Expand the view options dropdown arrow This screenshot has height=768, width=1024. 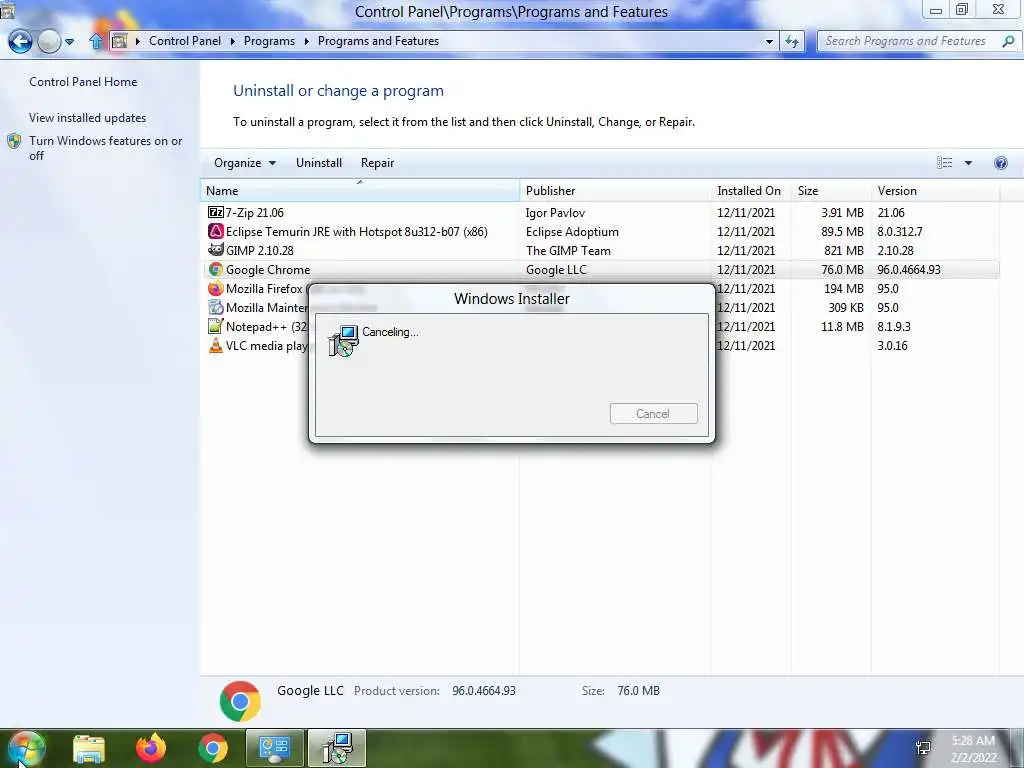click(x=968, y=163)
